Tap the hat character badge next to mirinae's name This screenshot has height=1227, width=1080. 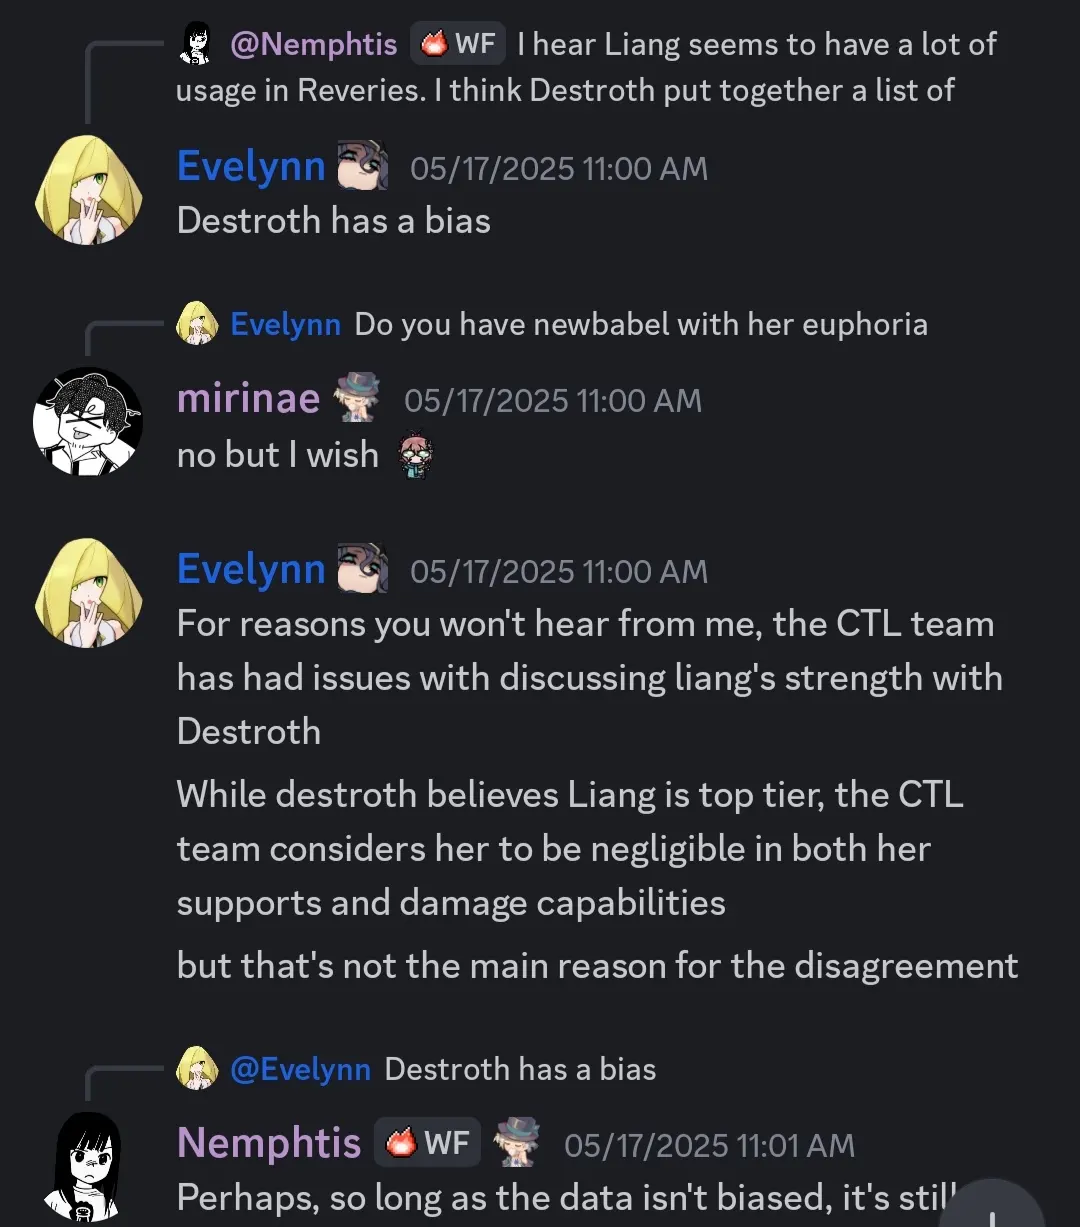[x=357, y=398]
